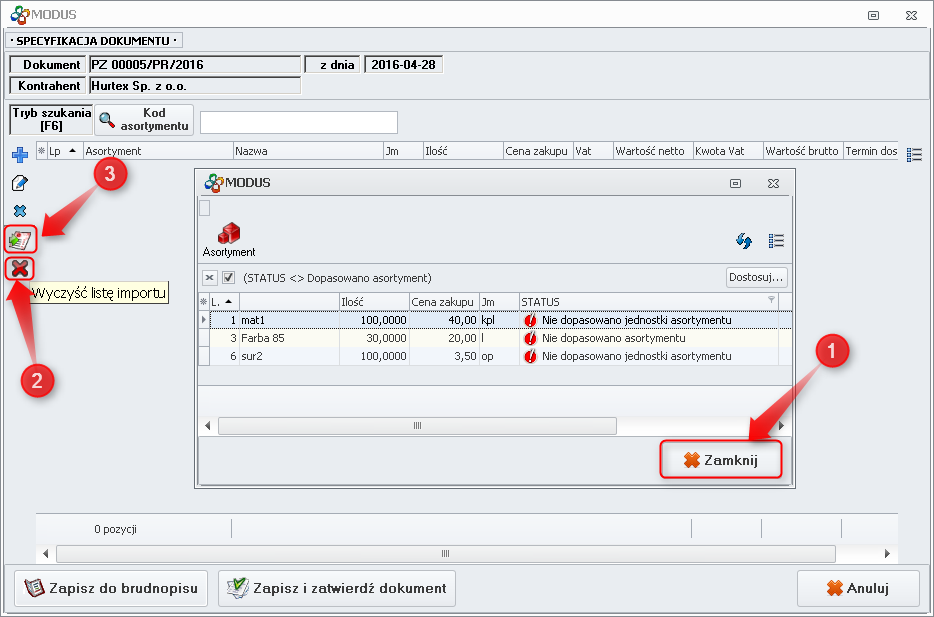Open column chooser icon right of main grid
This screenshot has width=934, height=617.
click(914, 154)
